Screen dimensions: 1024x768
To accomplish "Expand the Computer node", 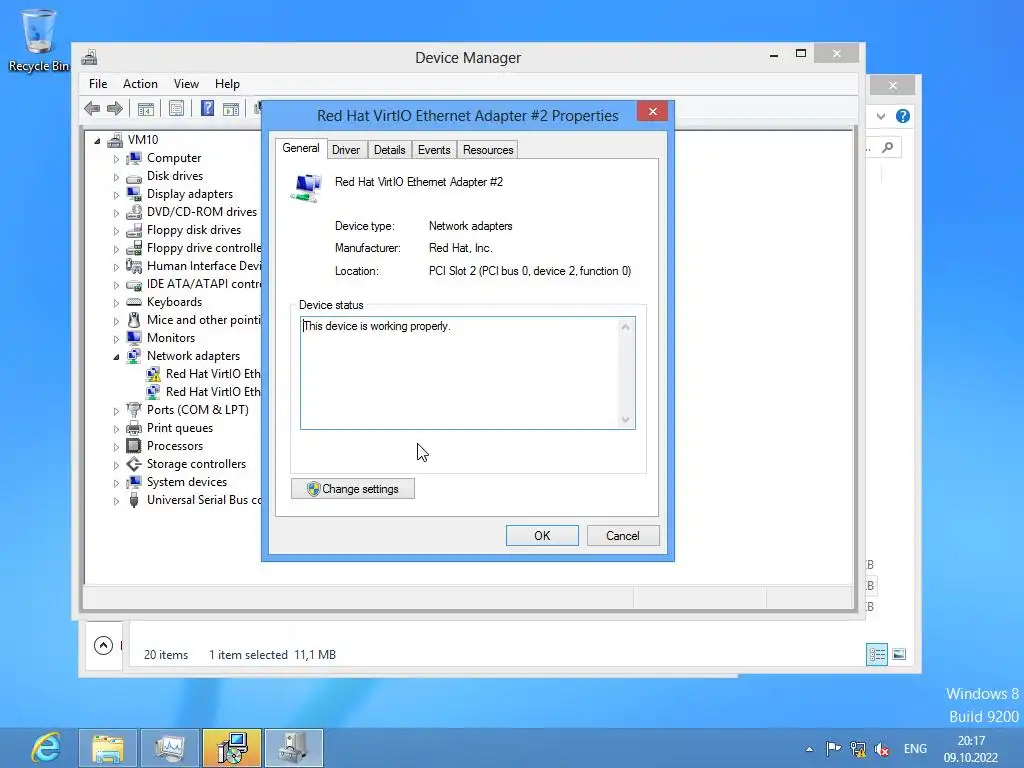I will pyautogui.click(x=116, y=159).
